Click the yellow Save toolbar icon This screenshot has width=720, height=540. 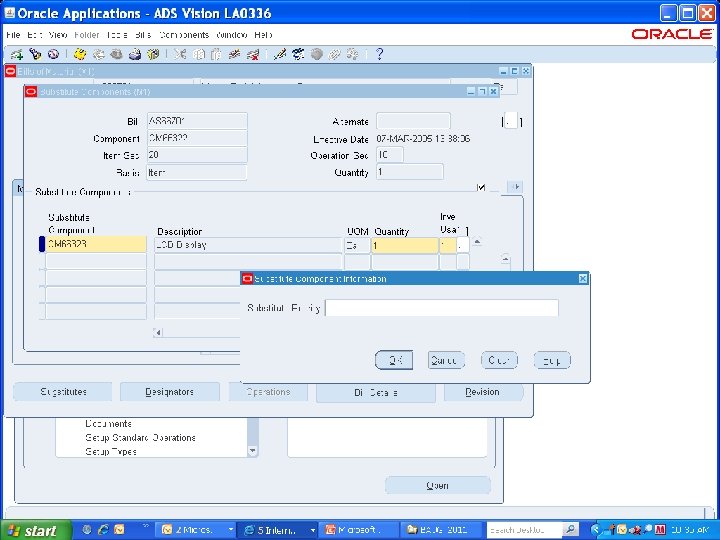[x=80, y=55]
